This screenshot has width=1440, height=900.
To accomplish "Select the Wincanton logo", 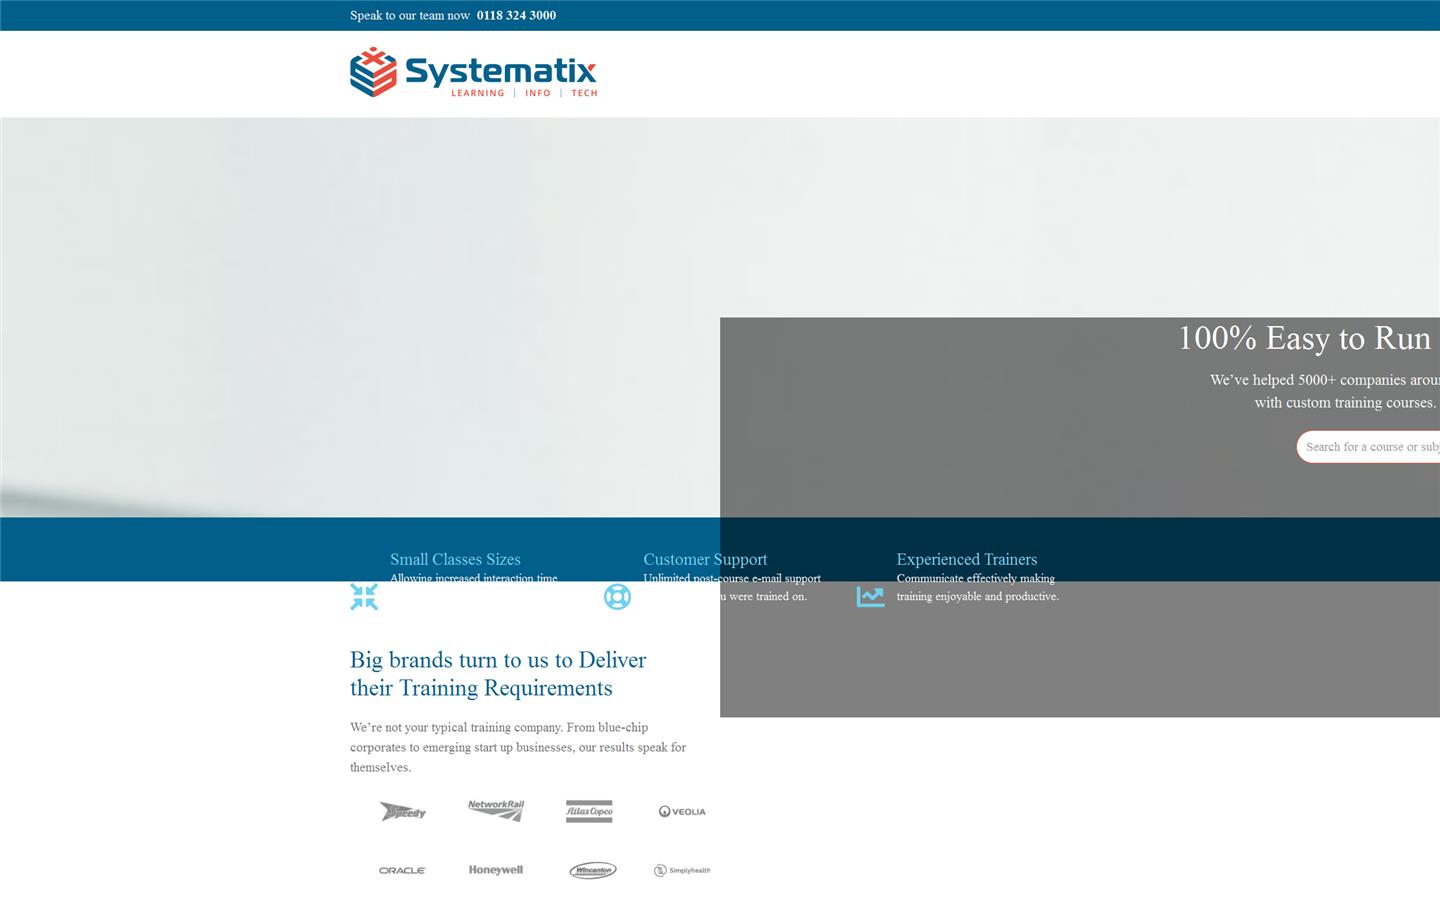I will tap(592, 870).
